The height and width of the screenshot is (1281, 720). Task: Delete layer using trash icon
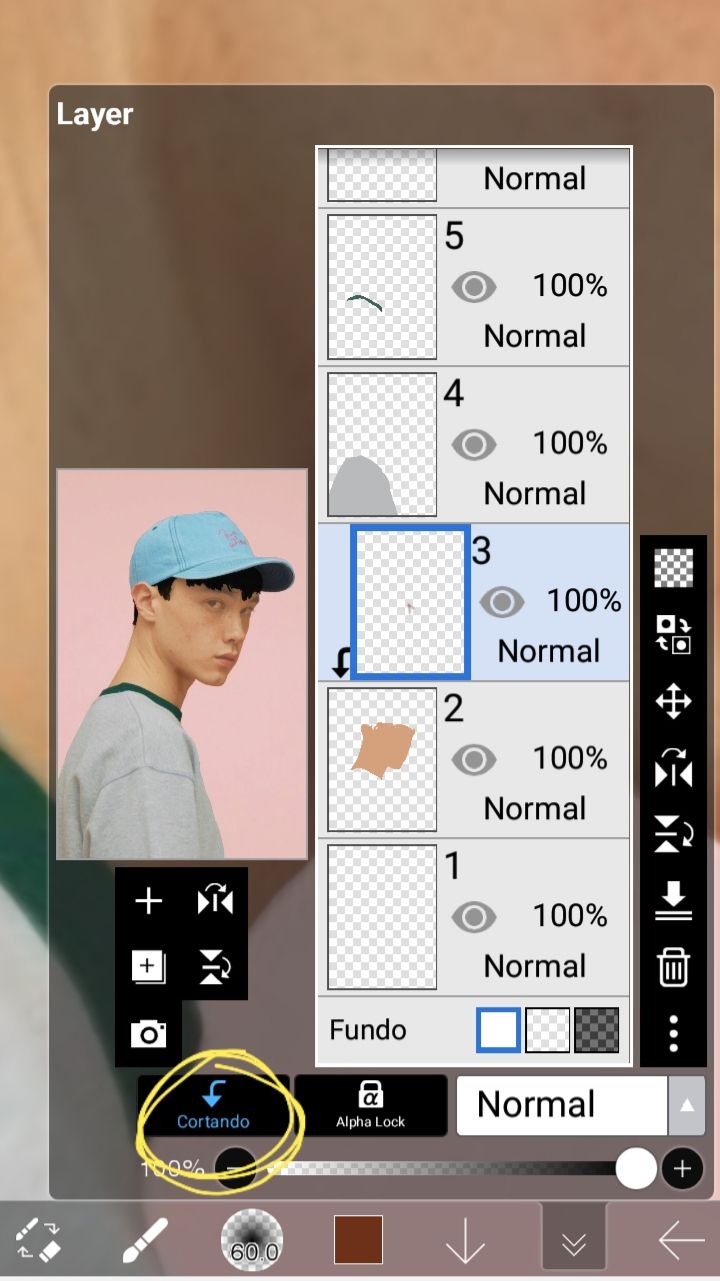tap(673, 968)
